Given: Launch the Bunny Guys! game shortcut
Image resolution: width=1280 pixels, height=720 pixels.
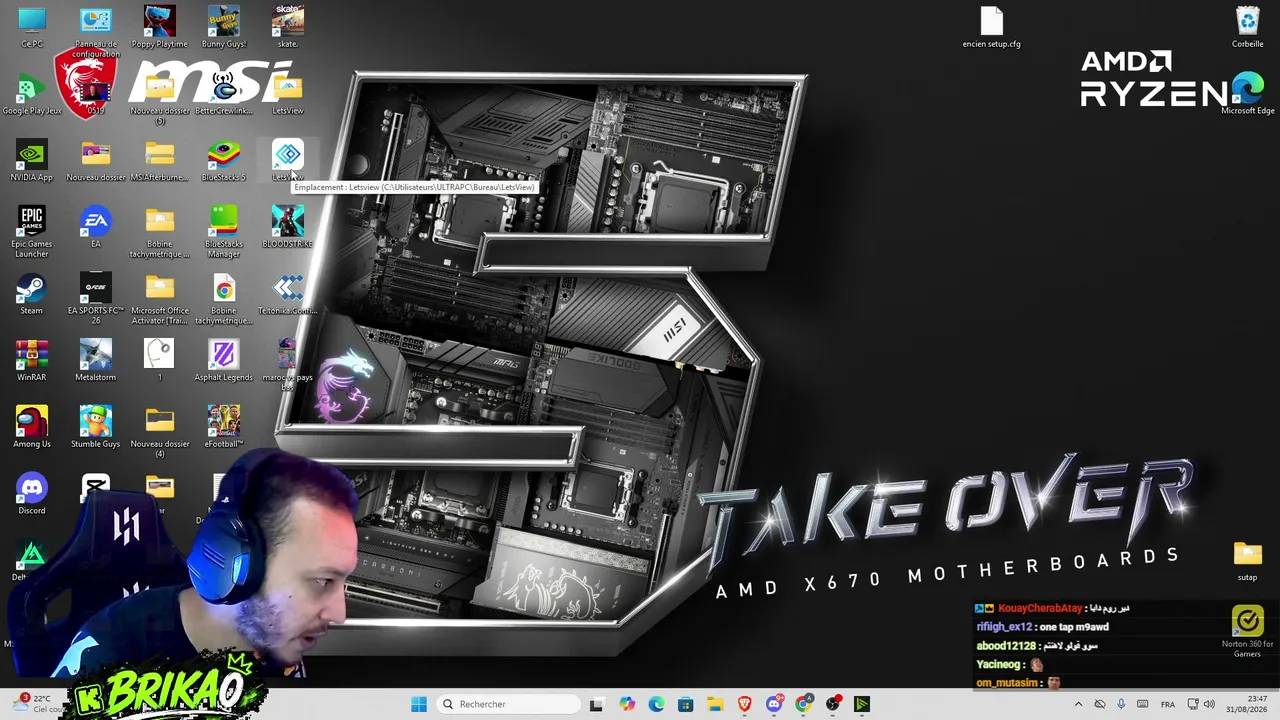Looking at the screenshot, I should point(224,27).
